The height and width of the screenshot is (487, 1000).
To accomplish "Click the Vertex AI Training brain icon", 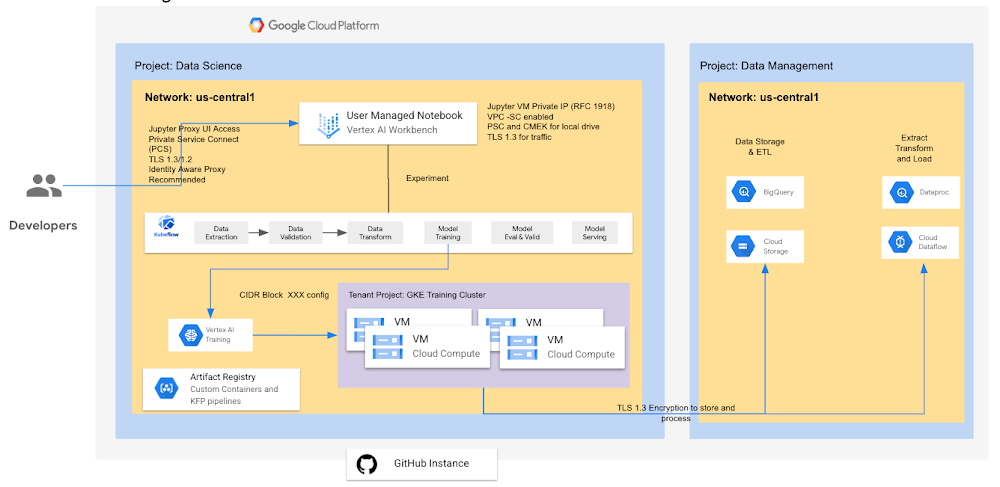I will click(x=190, y=335).
